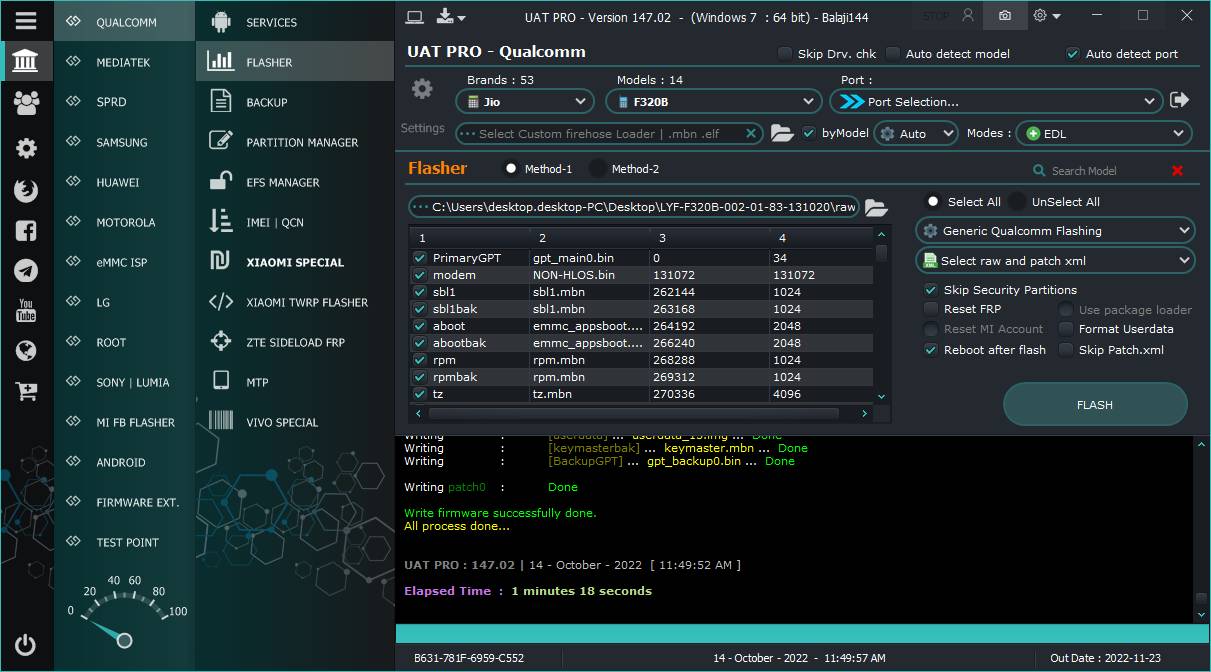1211x672 pixels.
Task: Click the Search Model field
Action: pyautogui.click(x=1098, y=171)
